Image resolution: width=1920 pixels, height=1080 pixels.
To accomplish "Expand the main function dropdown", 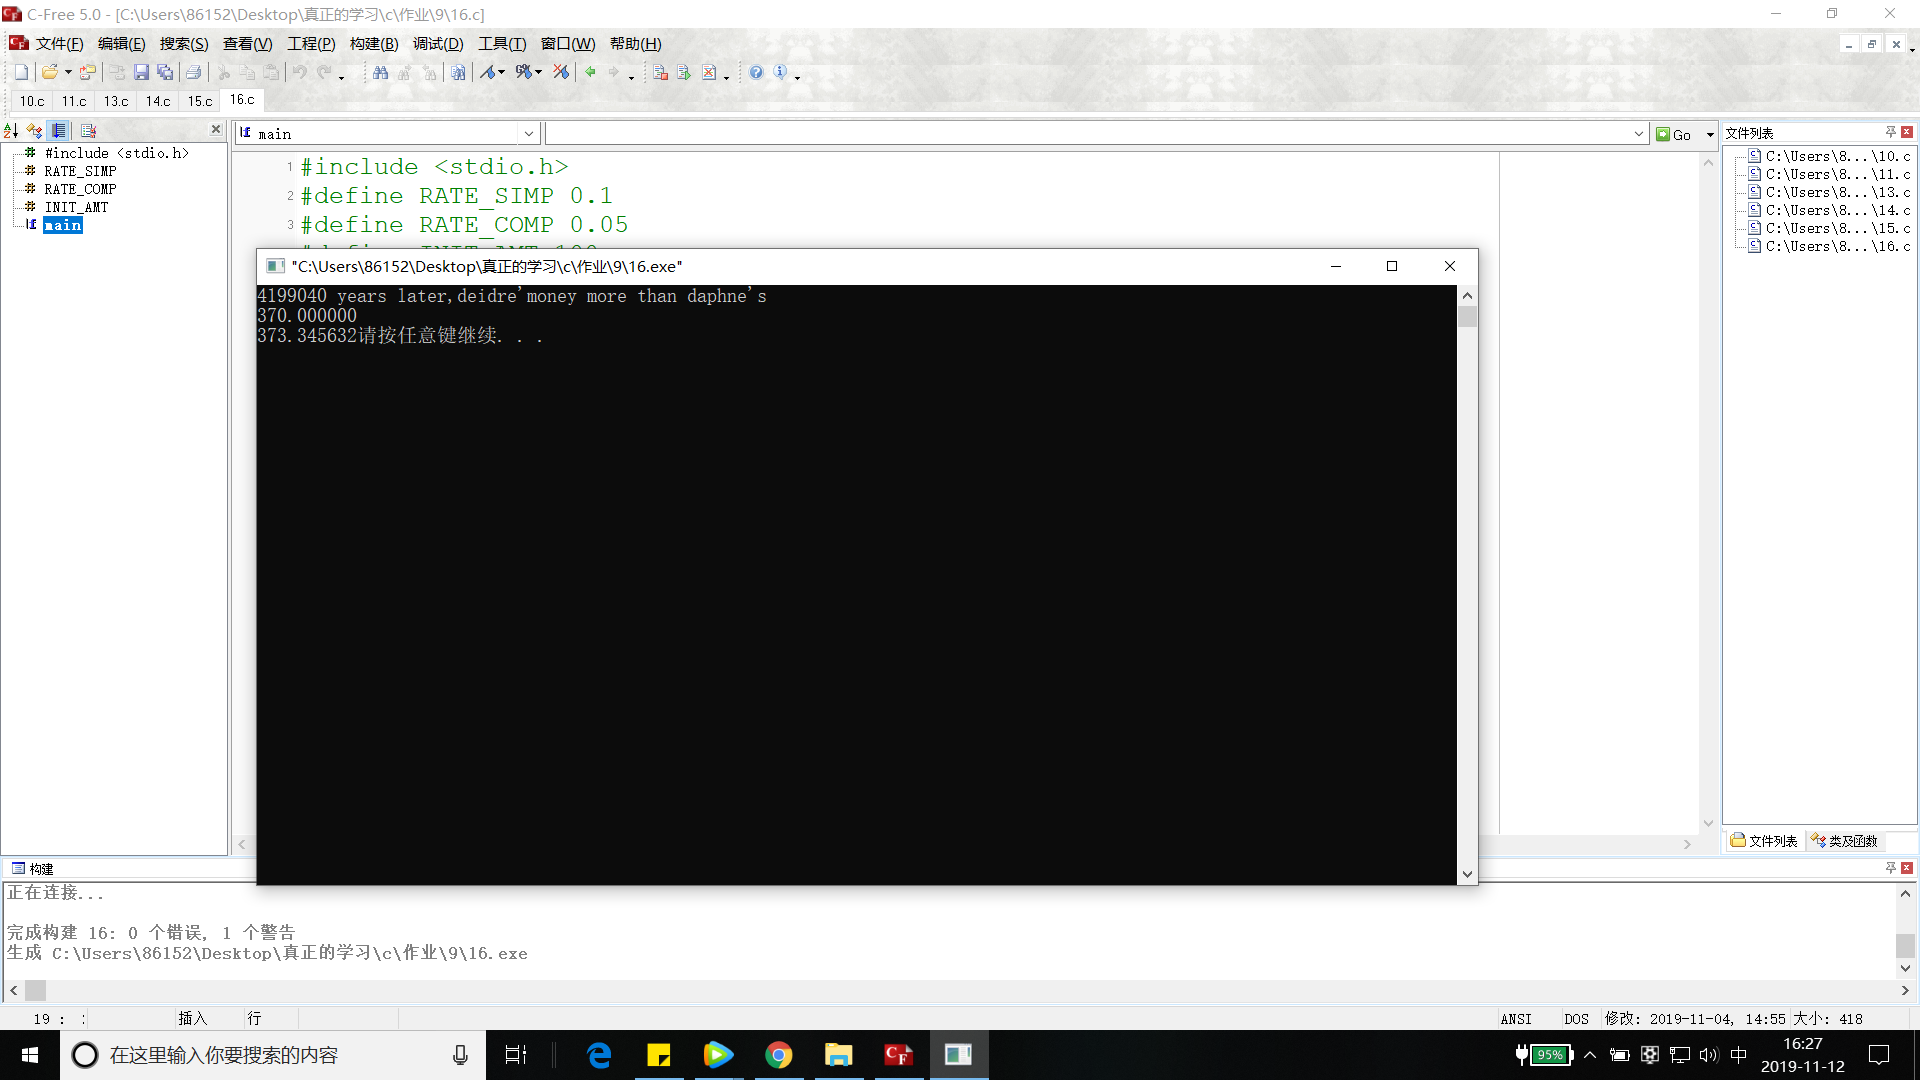I will pyautogui.click(x=528, y=134).
